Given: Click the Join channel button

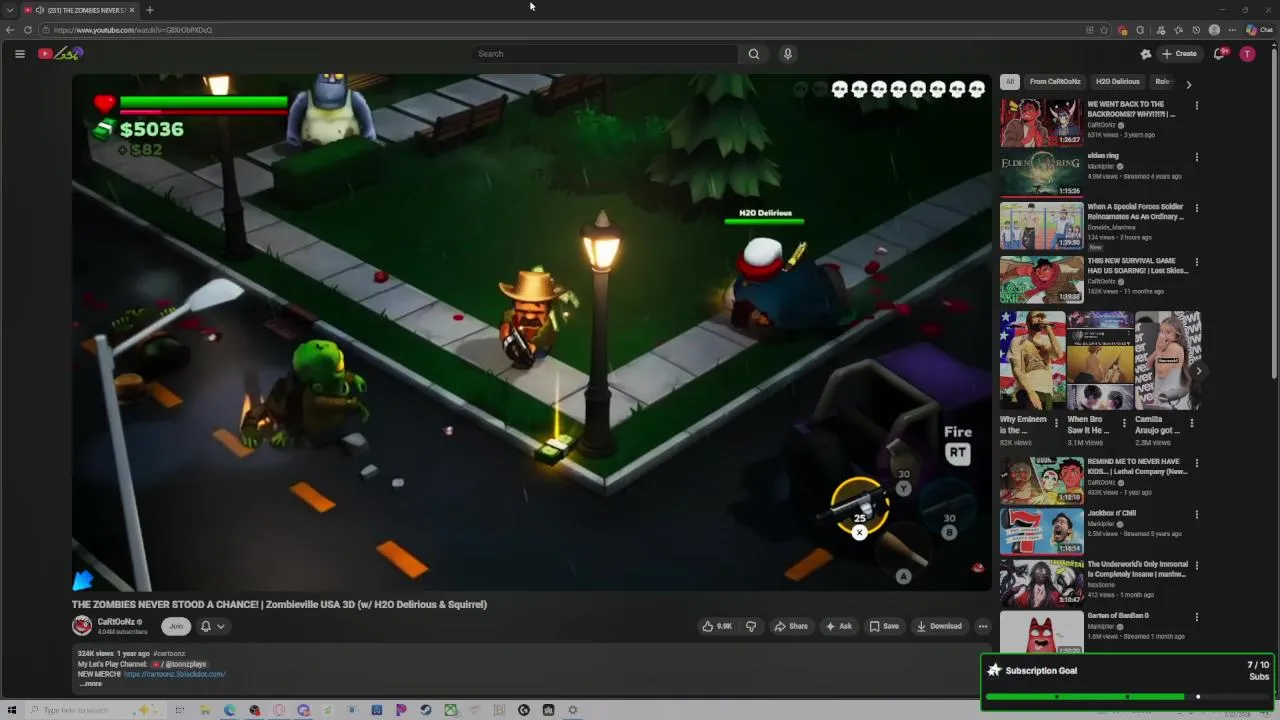Looking at the screenshot, I should tap(176, 626).
